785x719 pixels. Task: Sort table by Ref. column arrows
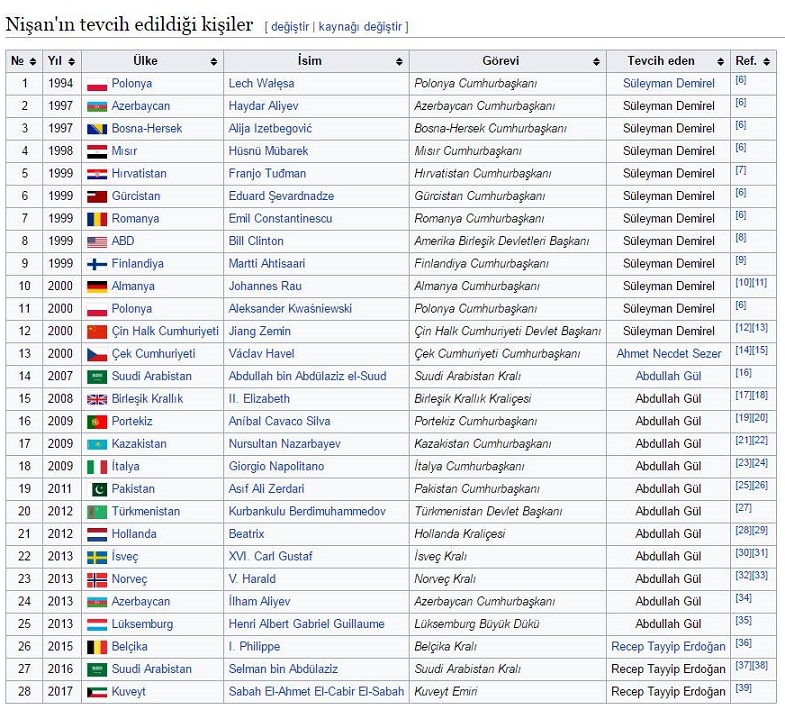[766, 62]
